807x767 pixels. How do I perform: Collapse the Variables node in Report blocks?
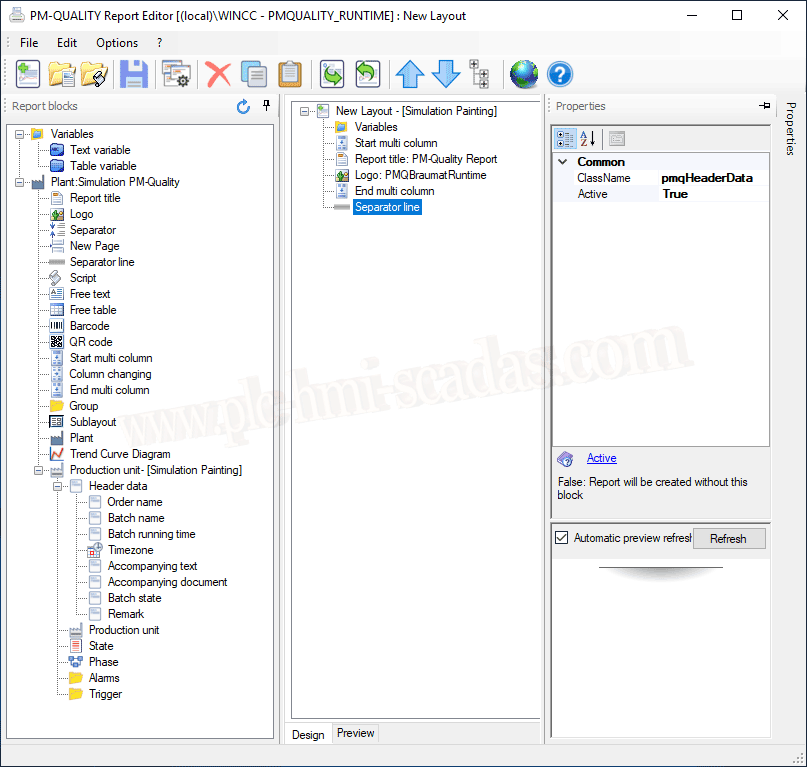click(20, 134)
